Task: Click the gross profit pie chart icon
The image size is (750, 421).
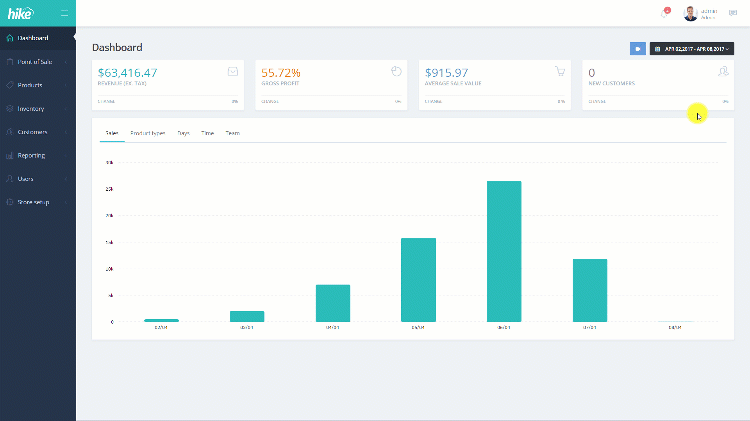Action: tap(396, 71)
